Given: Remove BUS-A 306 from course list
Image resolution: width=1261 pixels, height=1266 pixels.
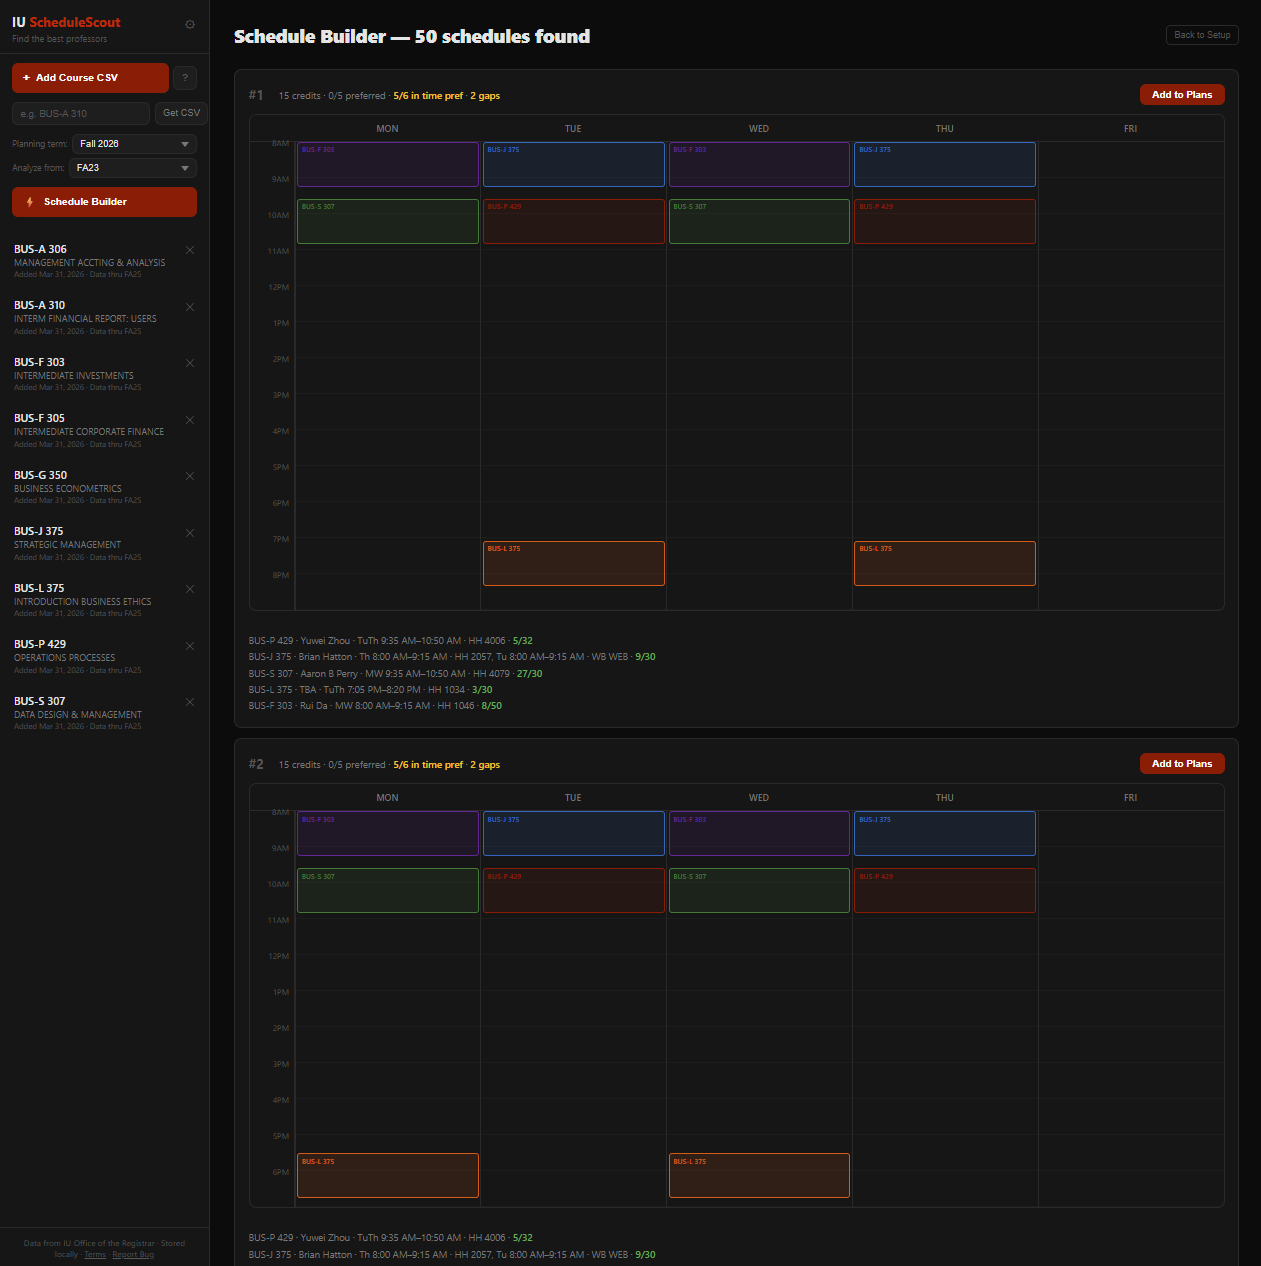Looking at the screenshot, I should (x=189, y=250).
